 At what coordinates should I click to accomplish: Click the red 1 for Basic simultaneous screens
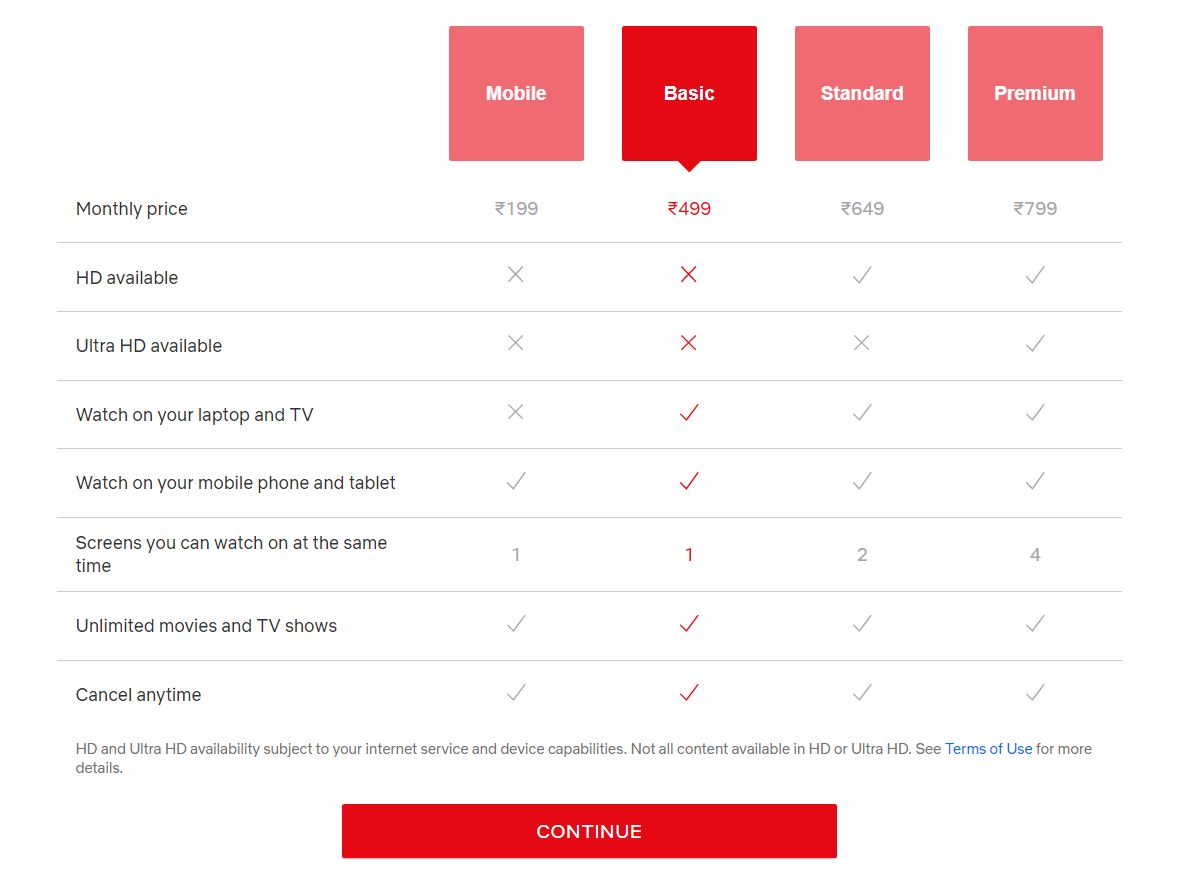688,554
